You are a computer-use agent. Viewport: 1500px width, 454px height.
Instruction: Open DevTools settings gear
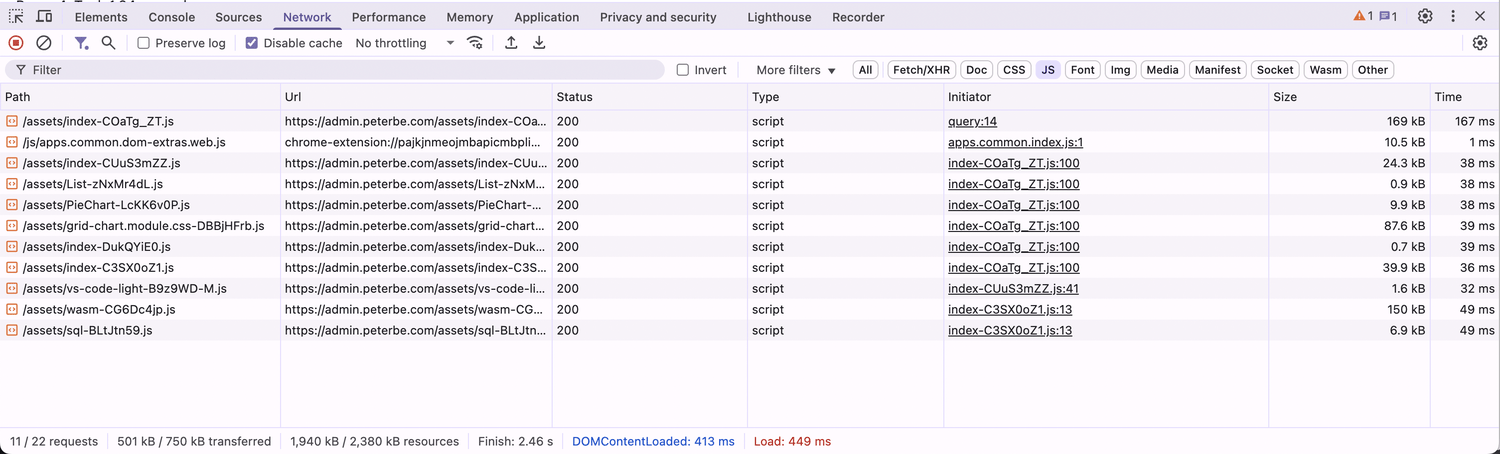pos(1425,16)
